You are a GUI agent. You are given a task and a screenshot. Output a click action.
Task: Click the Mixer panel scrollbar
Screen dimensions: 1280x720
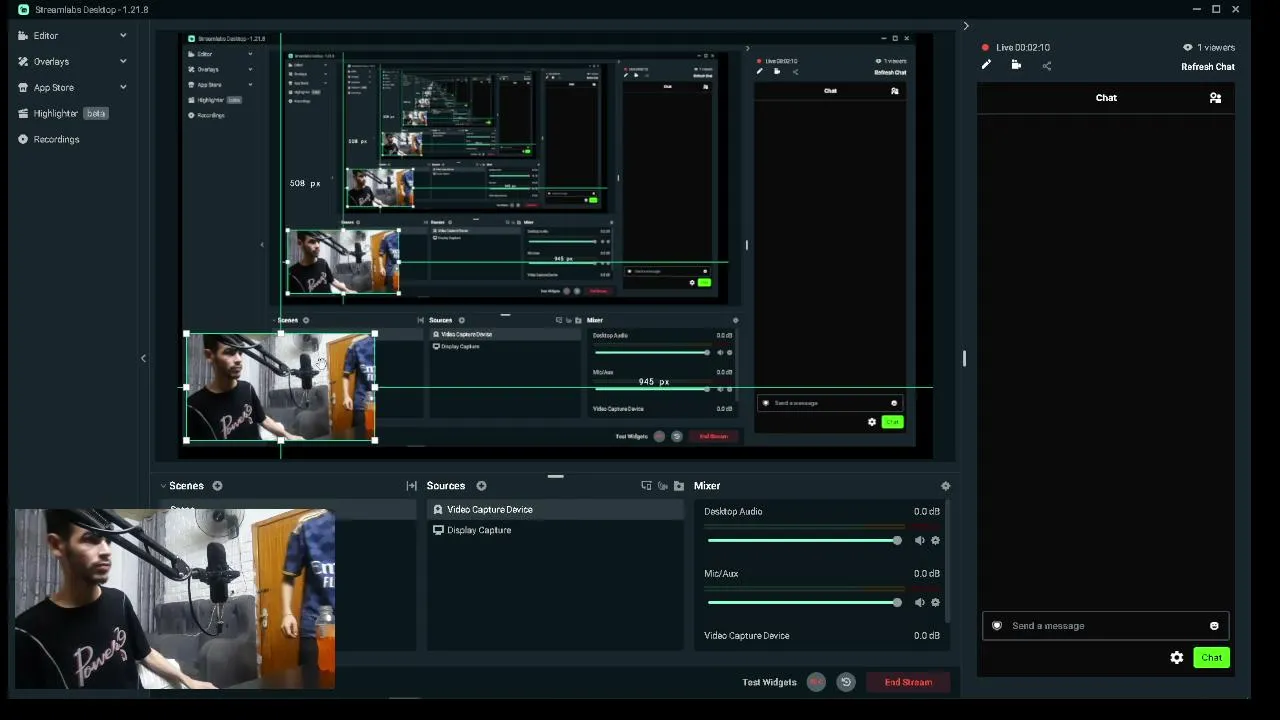tap(948, 563)
